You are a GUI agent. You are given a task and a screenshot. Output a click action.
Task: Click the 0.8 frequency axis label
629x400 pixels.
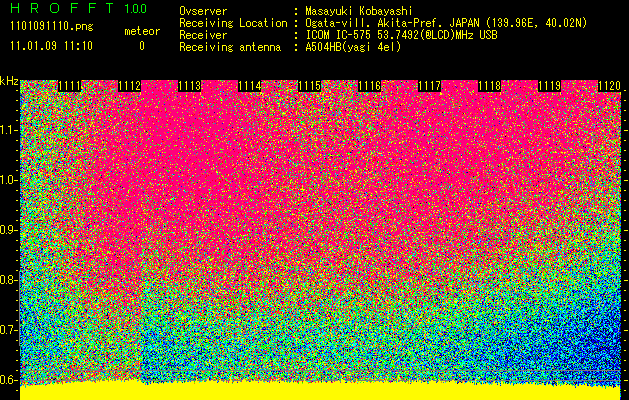pos(9,280)
